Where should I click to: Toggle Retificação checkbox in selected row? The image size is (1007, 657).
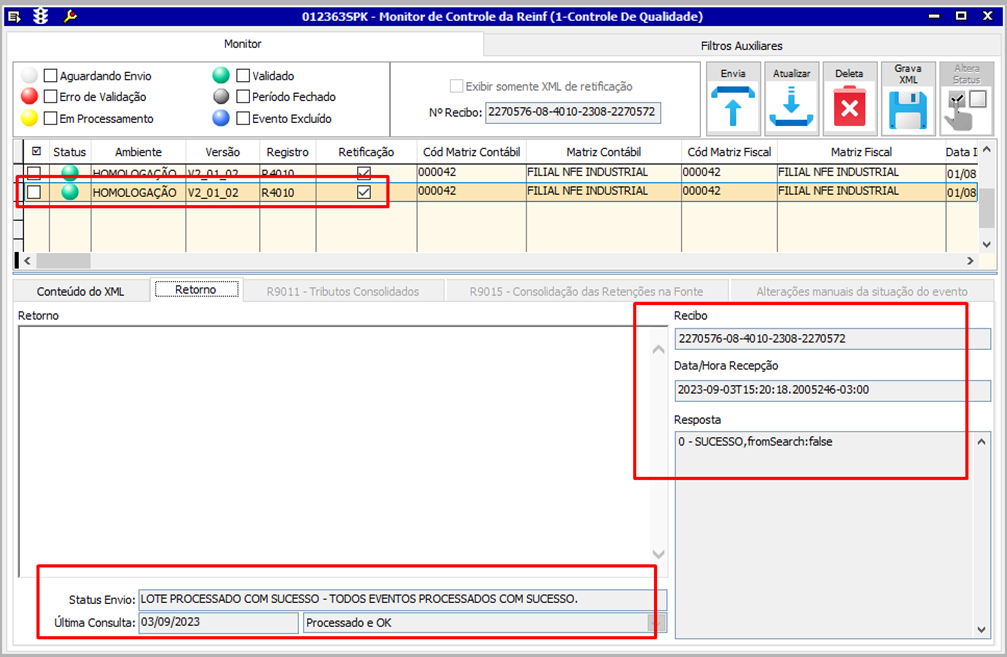[x=364, y=192]
